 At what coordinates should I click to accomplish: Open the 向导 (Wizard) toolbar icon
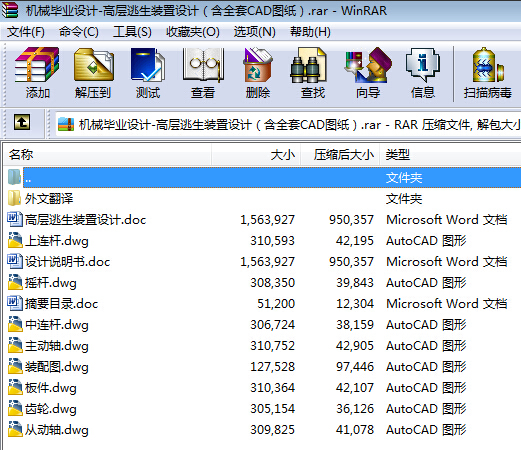[368, 65]
